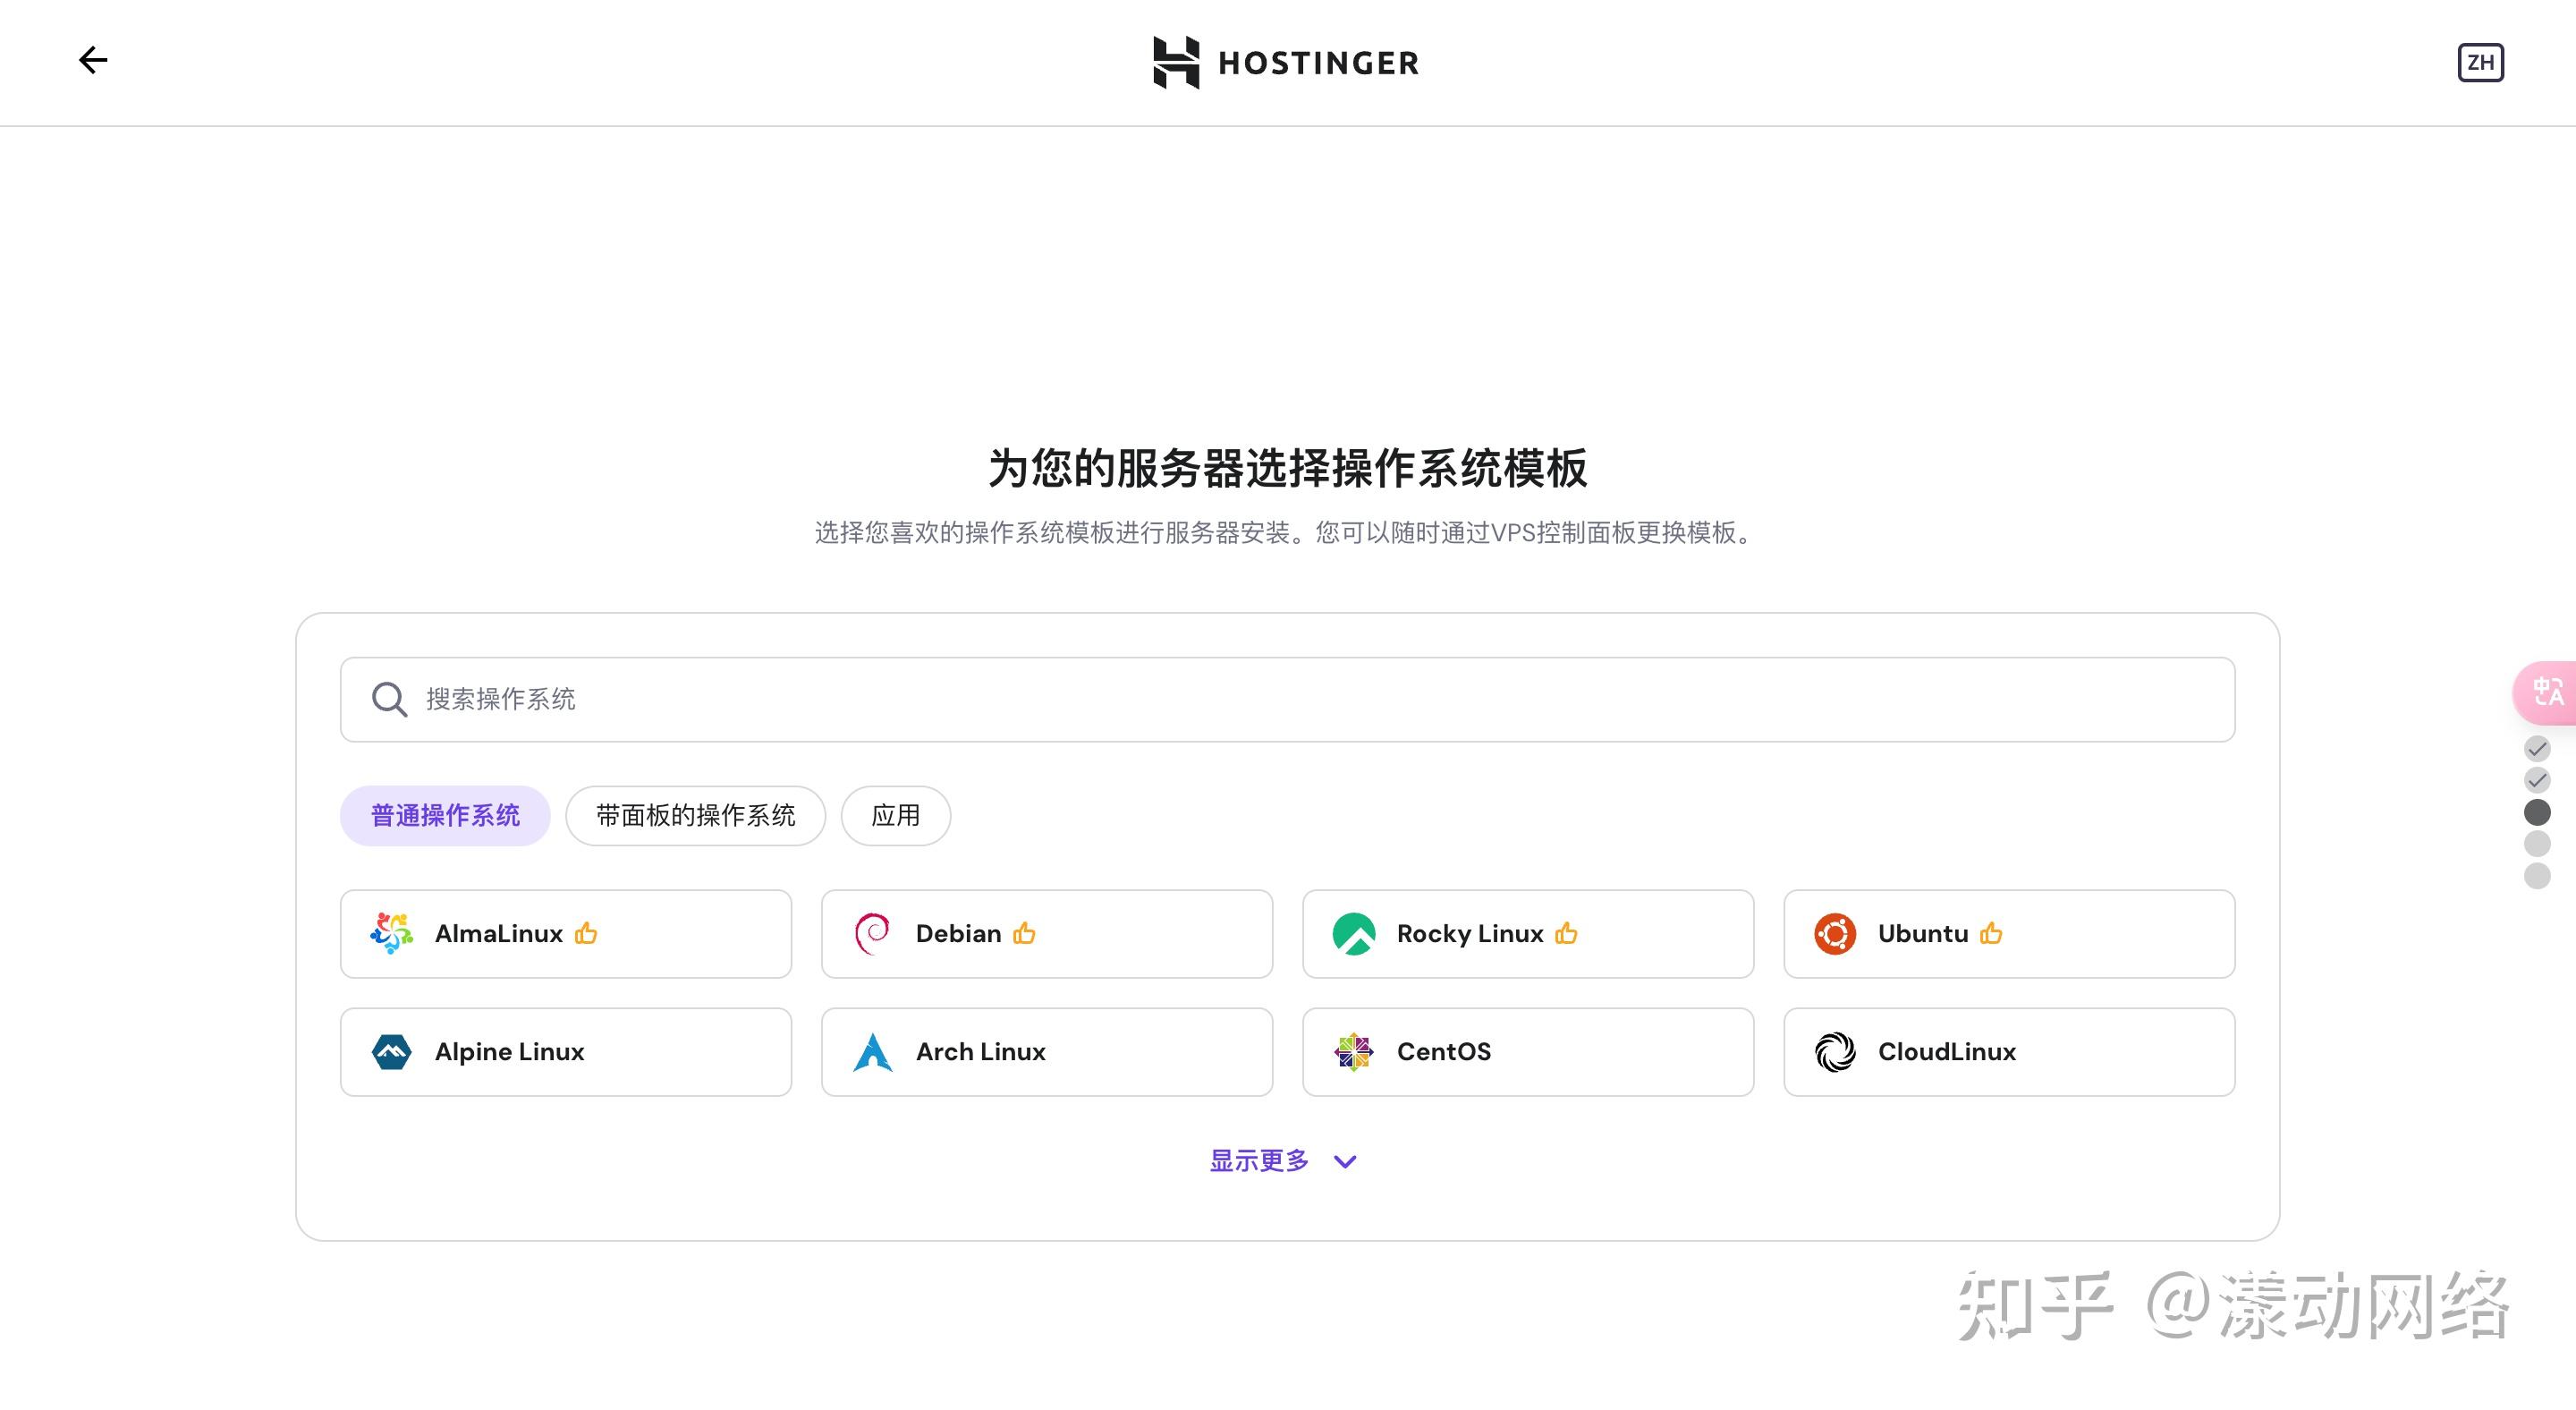Click the CloudLinux spiral logo
2576x1410 pixels.
tap(1835, 1052)
